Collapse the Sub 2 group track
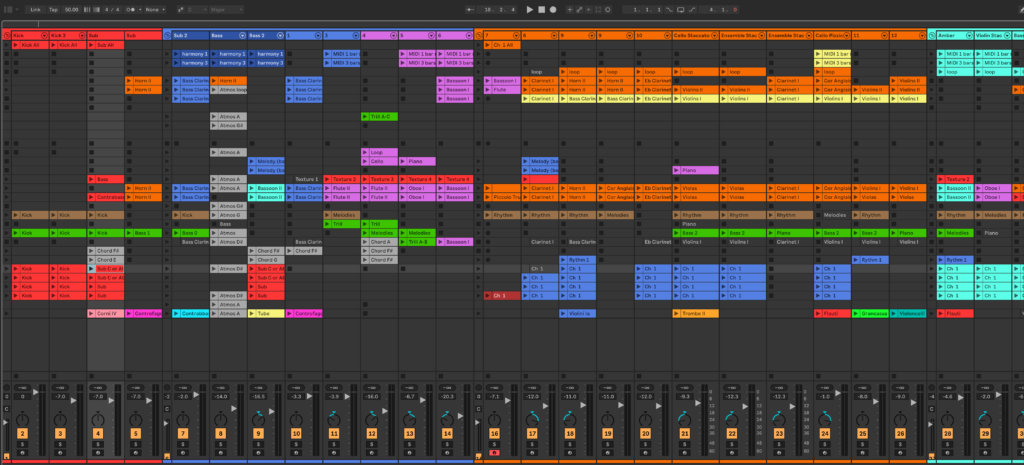The width and height of the screenshot is (1024, 465). pos(168,35)
